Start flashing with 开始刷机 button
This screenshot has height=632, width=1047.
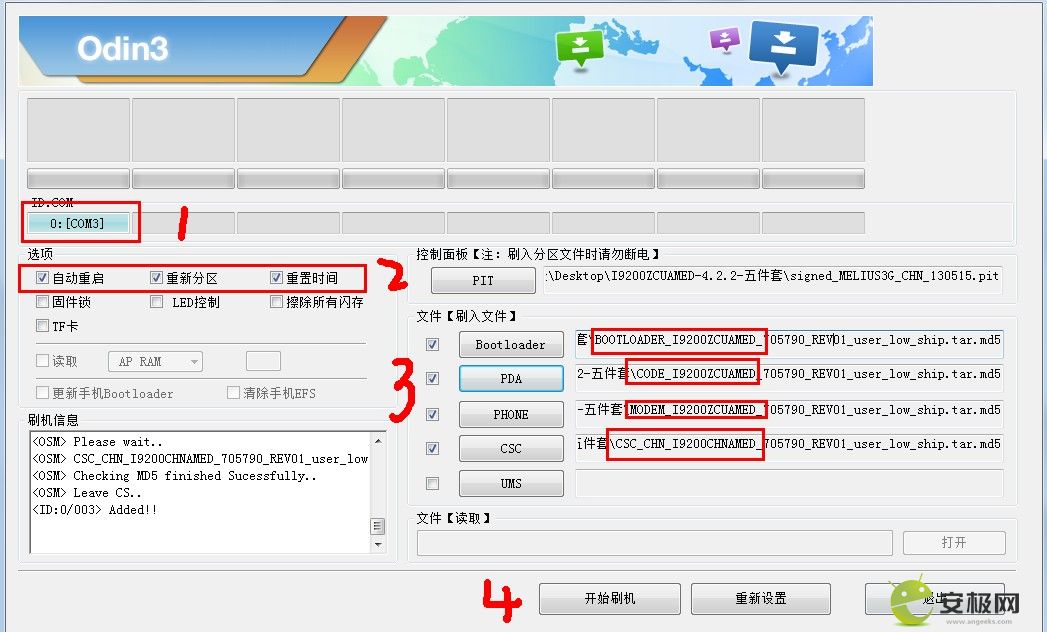(x=610, y=599)
